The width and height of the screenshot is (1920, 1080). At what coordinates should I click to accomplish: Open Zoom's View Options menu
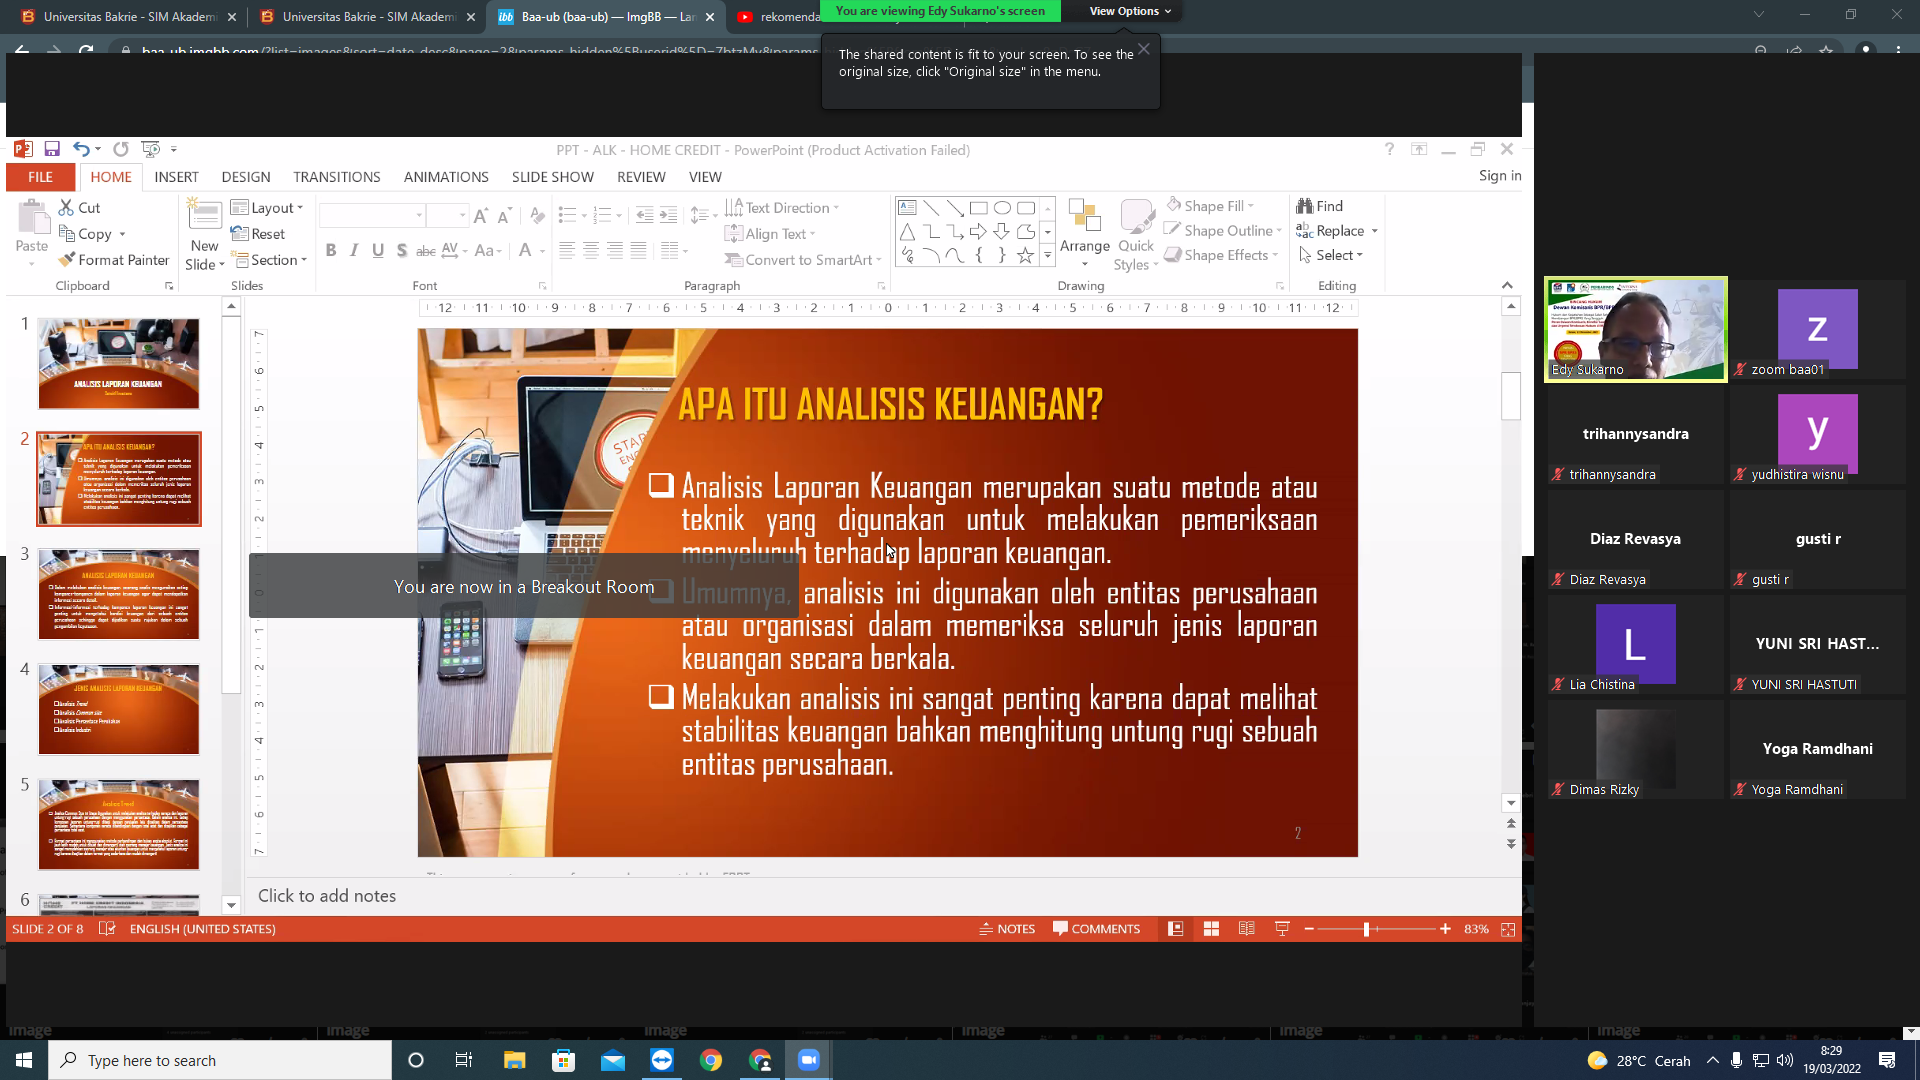1130,11
